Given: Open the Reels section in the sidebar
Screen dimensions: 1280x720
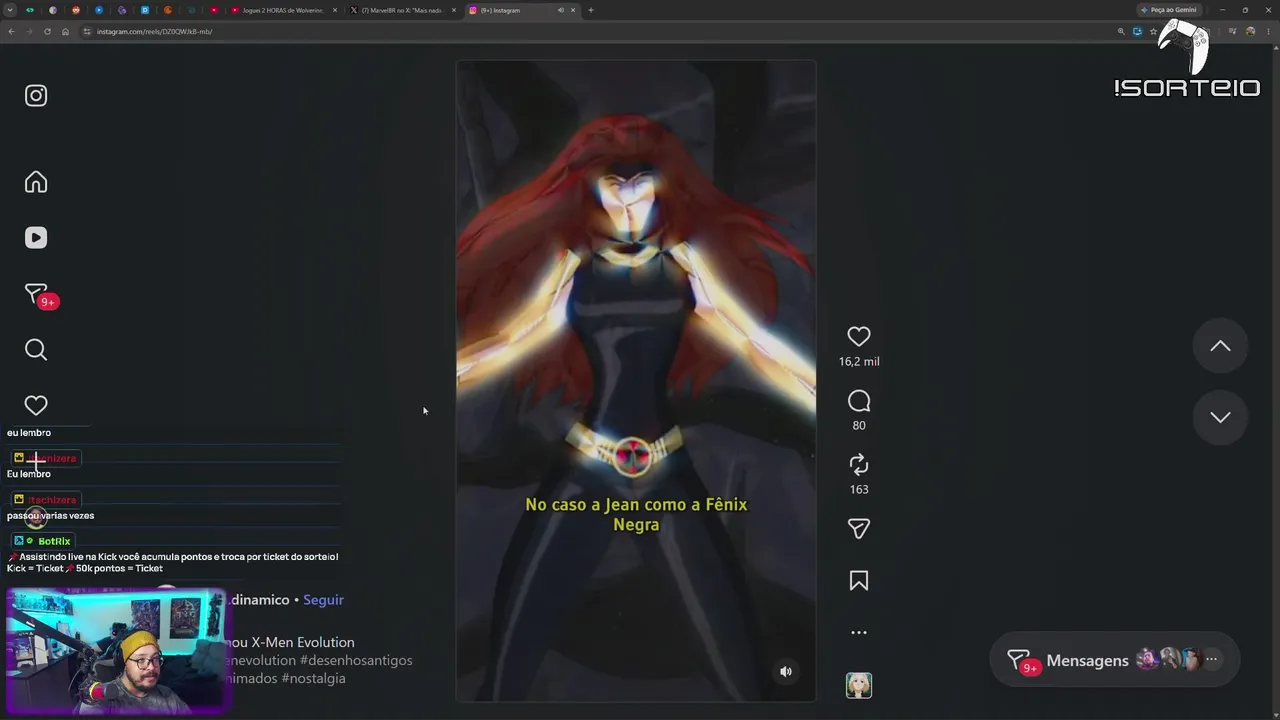Looking at the screenshot, I should (x=36, y=238).
